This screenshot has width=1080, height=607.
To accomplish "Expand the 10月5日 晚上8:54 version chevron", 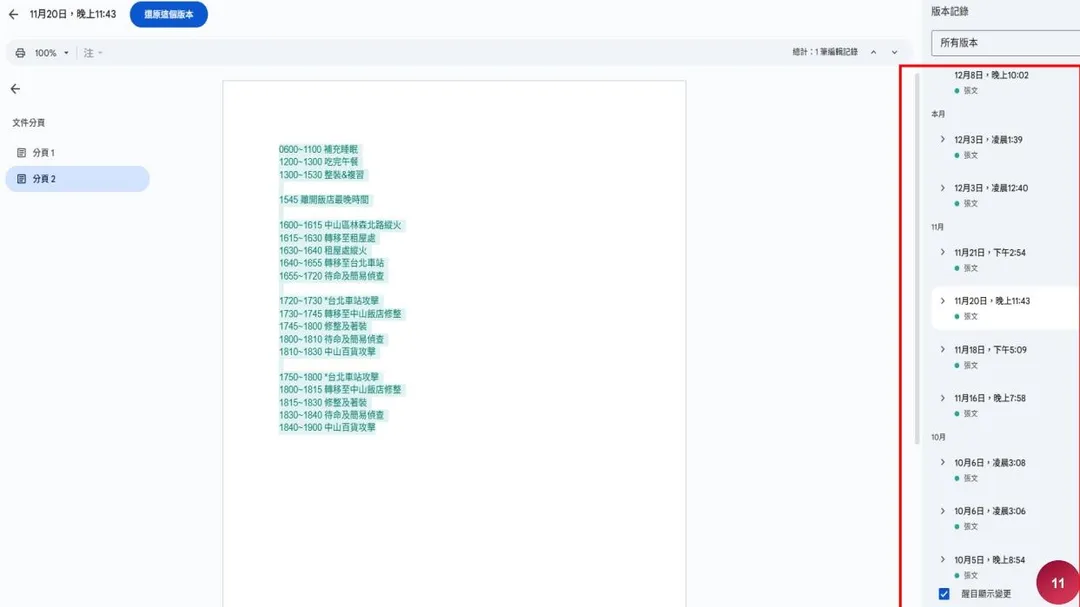I will pyautogui.click(x=942, y=559).
